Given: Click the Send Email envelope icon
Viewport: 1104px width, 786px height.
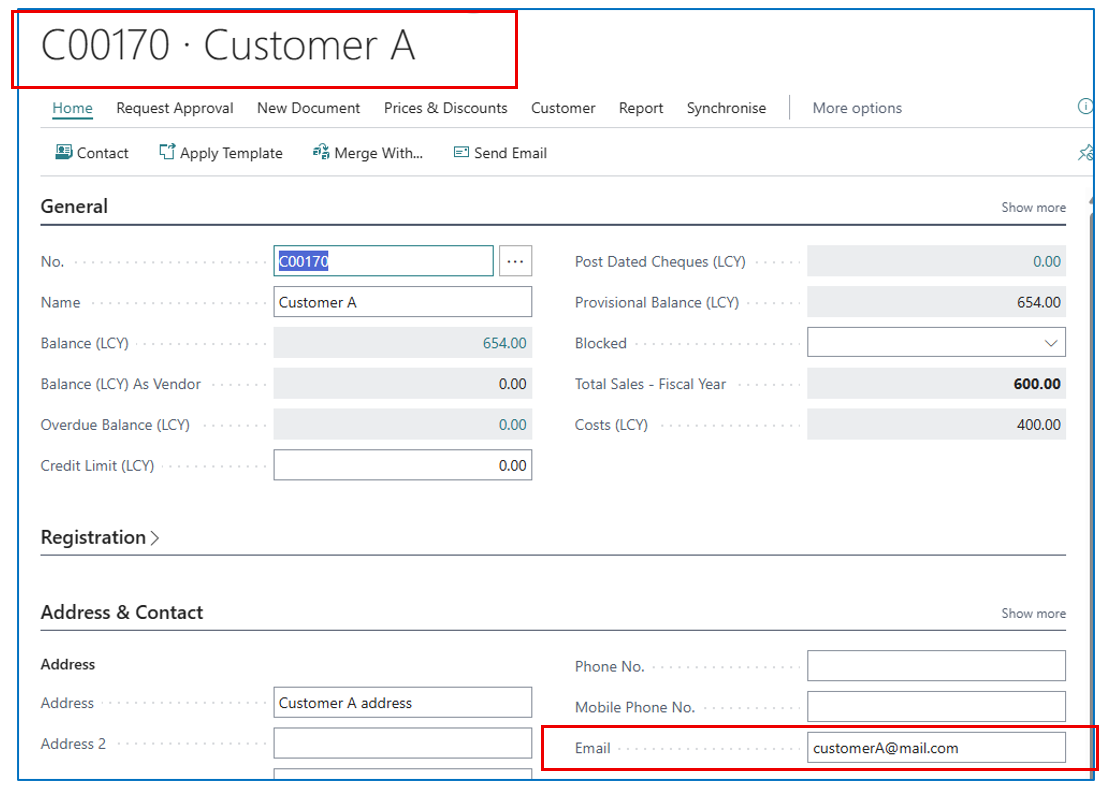Looking at the screenshot, I should click(461, 152).
